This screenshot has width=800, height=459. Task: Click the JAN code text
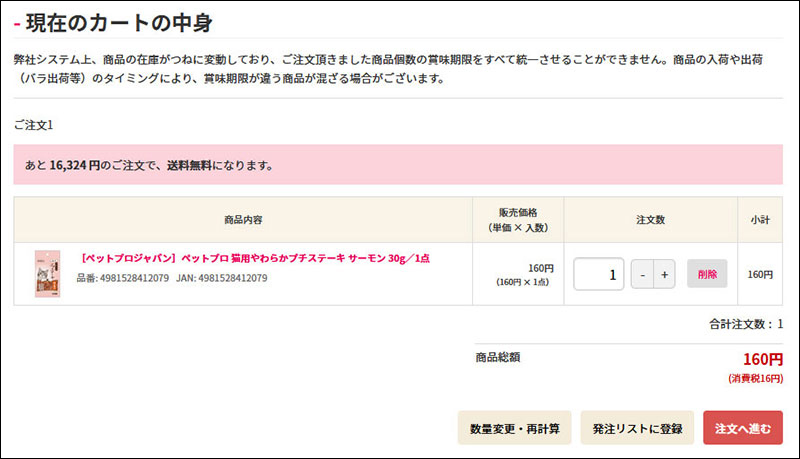[x=222, y=278]
